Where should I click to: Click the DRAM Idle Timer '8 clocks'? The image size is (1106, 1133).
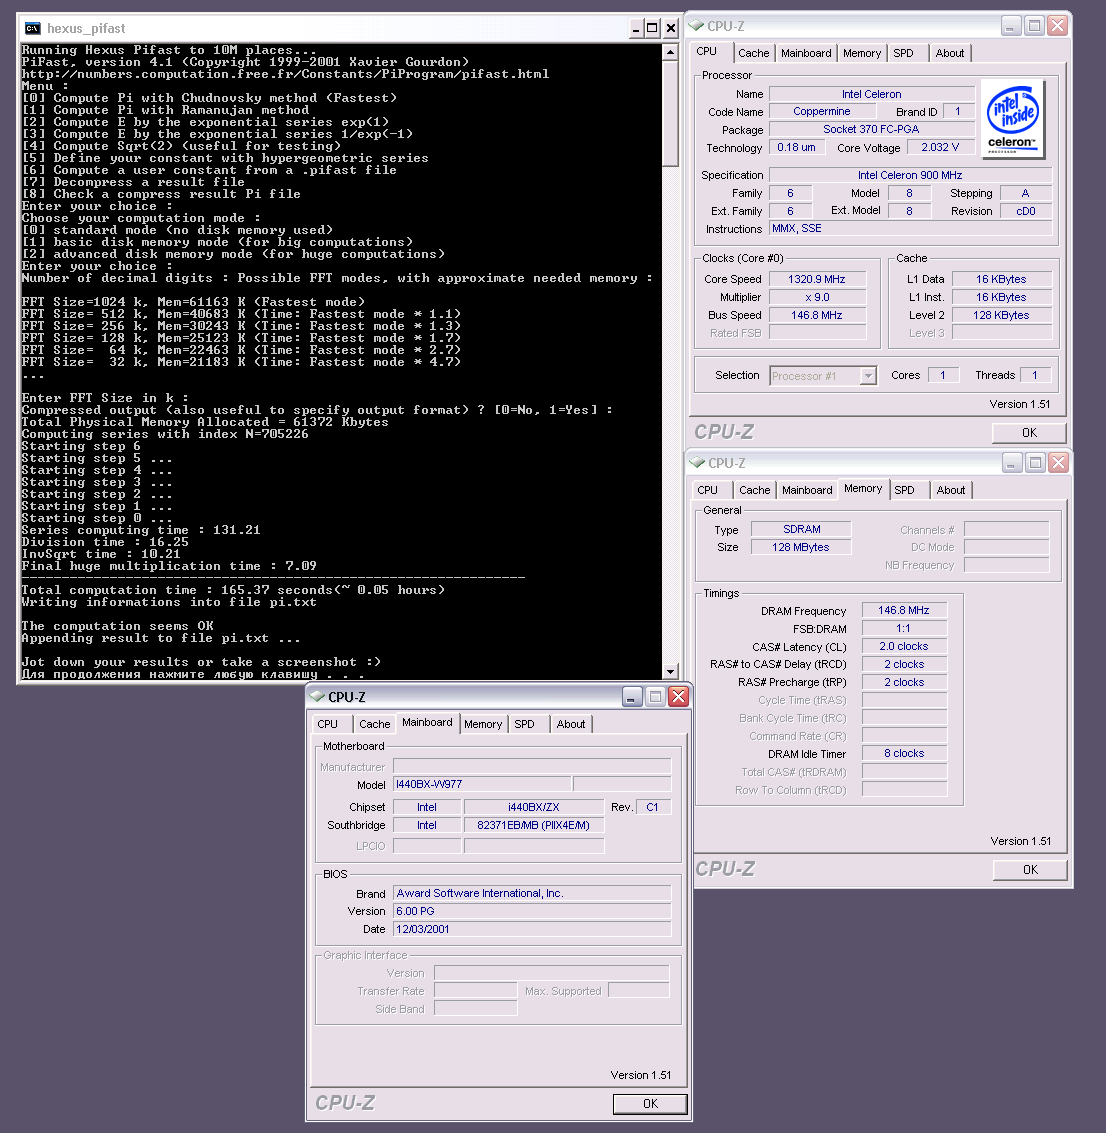point(904,754)
